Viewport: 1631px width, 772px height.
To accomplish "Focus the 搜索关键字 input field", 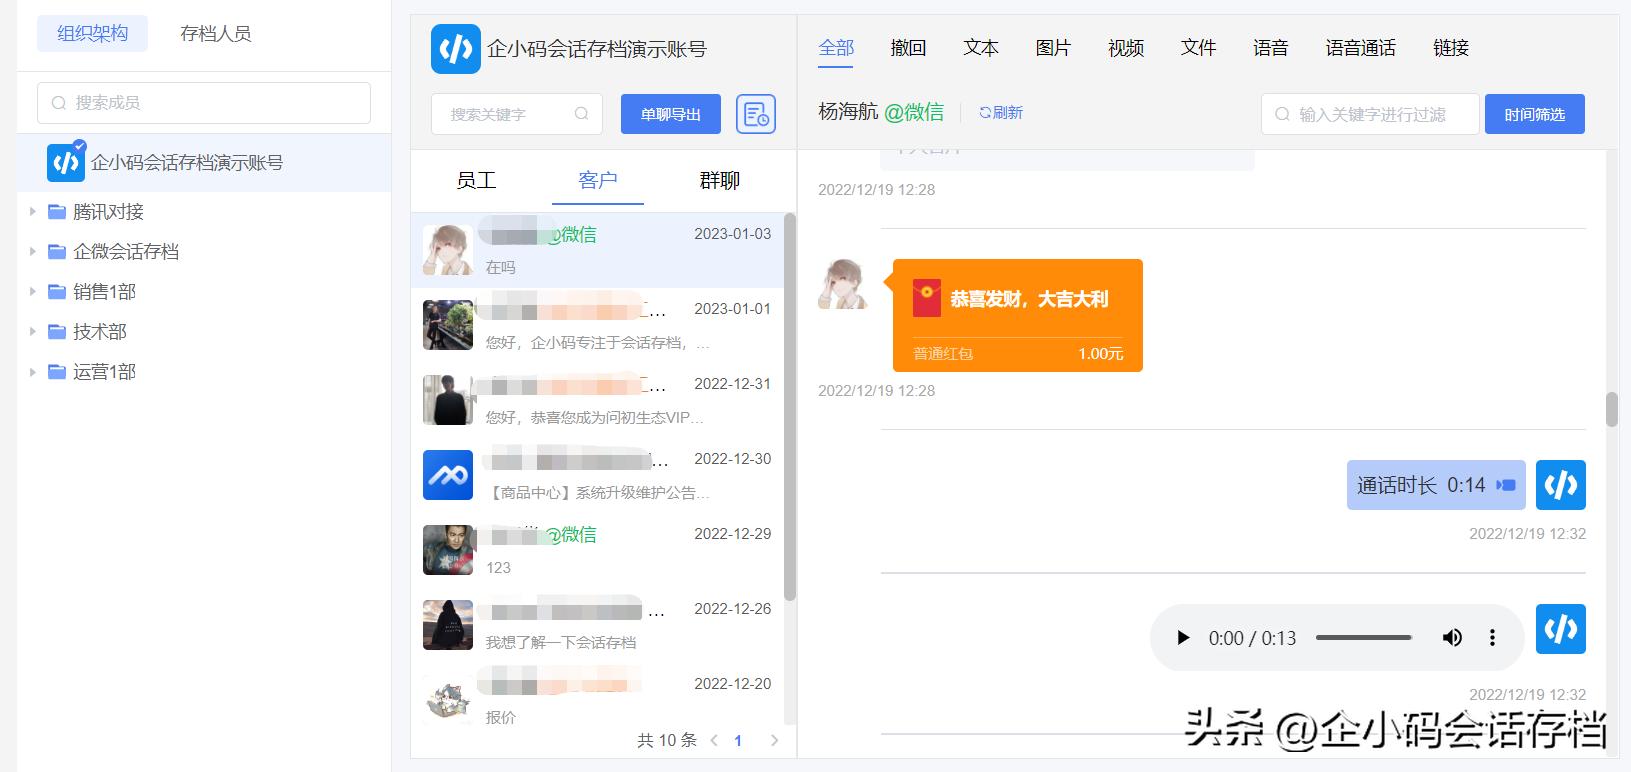I will 517,114.
